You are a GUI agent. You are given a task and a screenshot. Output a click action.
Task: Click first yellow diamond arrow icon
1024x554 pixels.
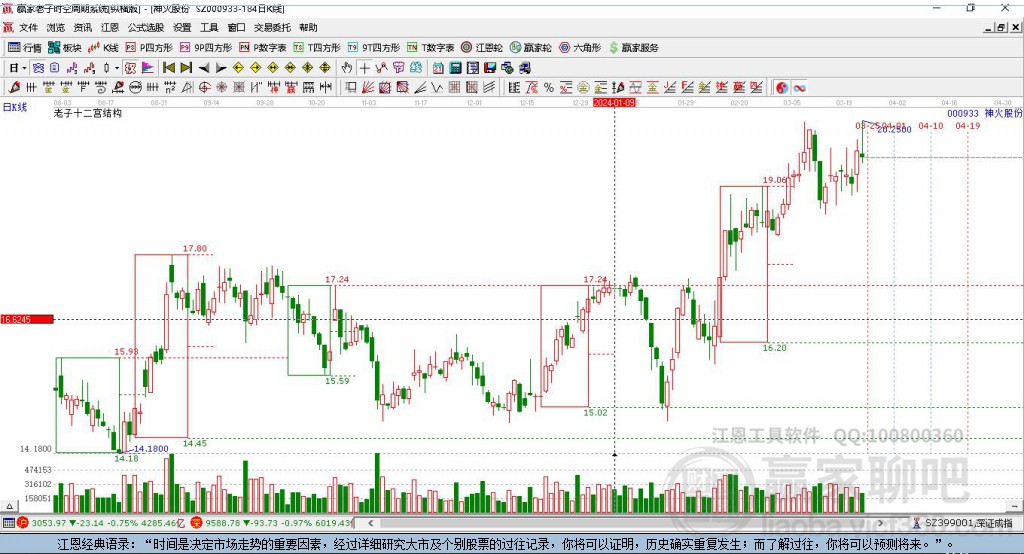(238, 68)
